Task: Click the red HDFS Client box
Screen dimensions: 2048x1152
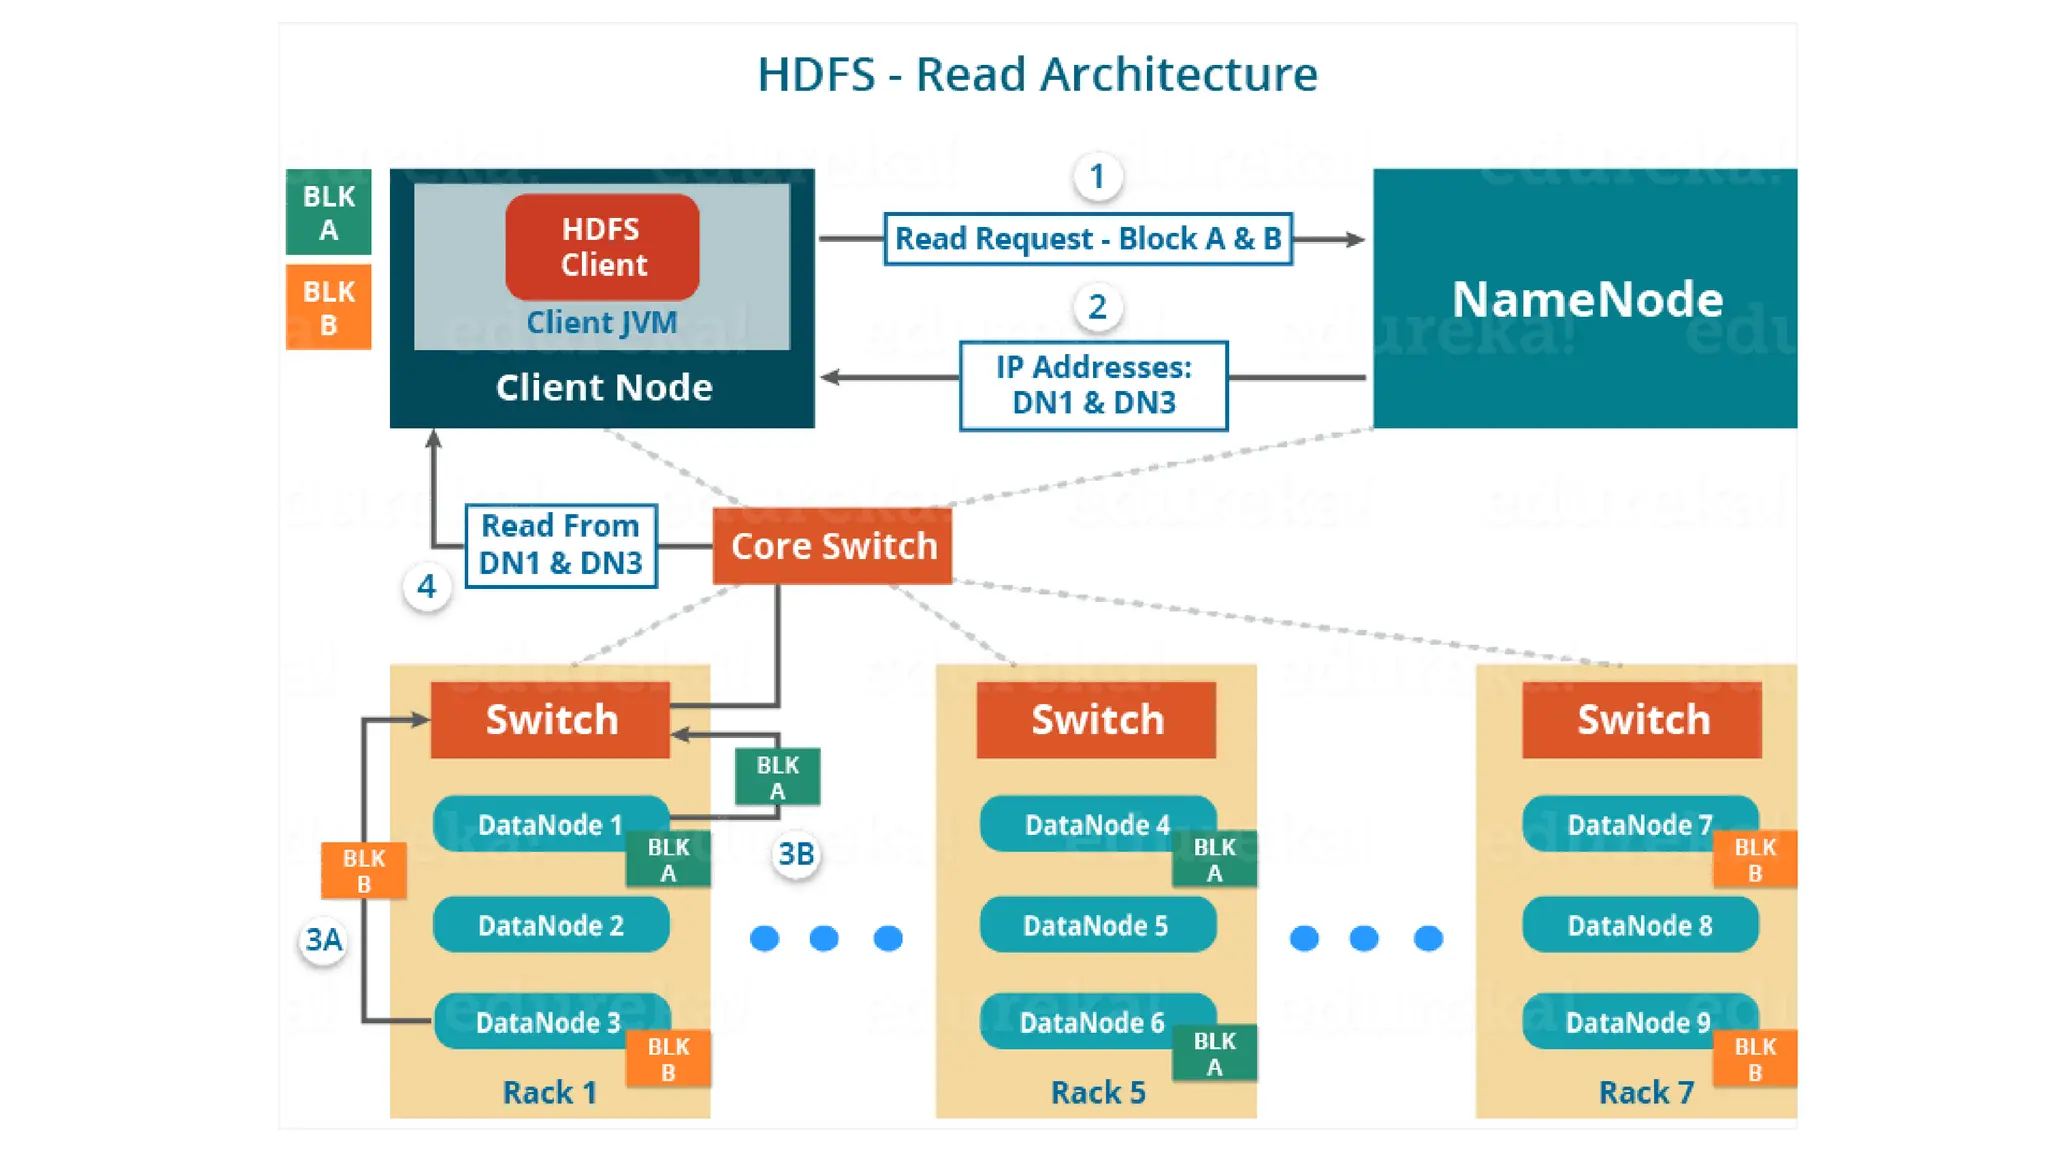Action: (x=602, y=247)
